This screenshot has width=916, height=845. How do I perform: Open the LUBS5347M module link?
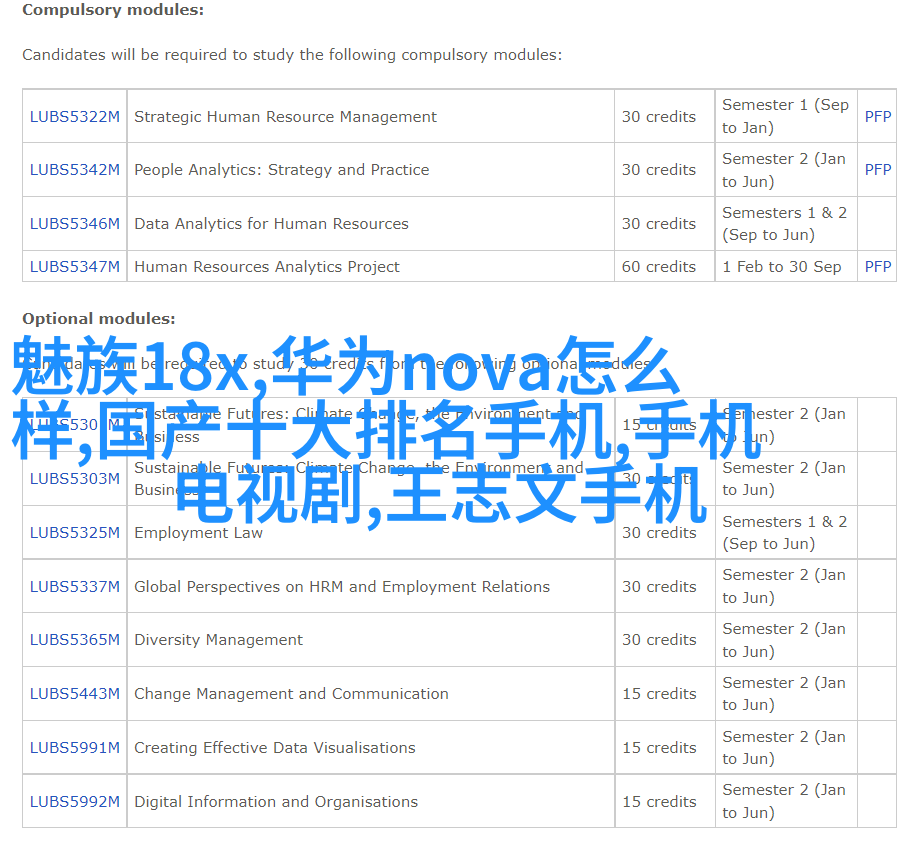[75, 266]
